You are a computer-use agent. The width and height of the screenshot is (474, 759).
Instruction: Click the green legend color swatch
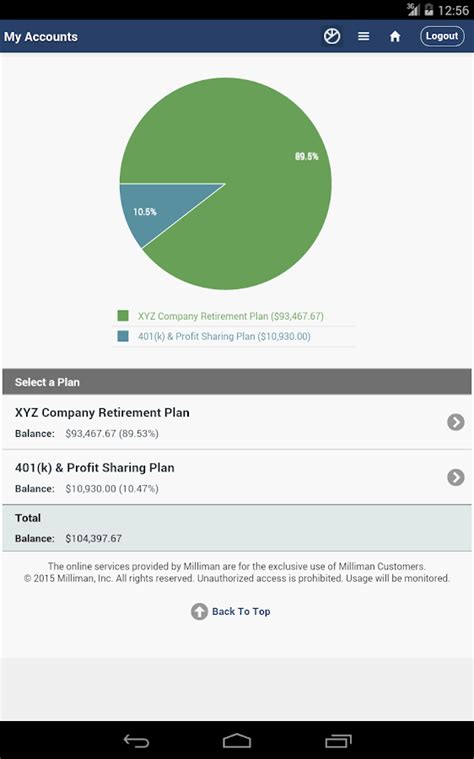click(x=123, y=316)
